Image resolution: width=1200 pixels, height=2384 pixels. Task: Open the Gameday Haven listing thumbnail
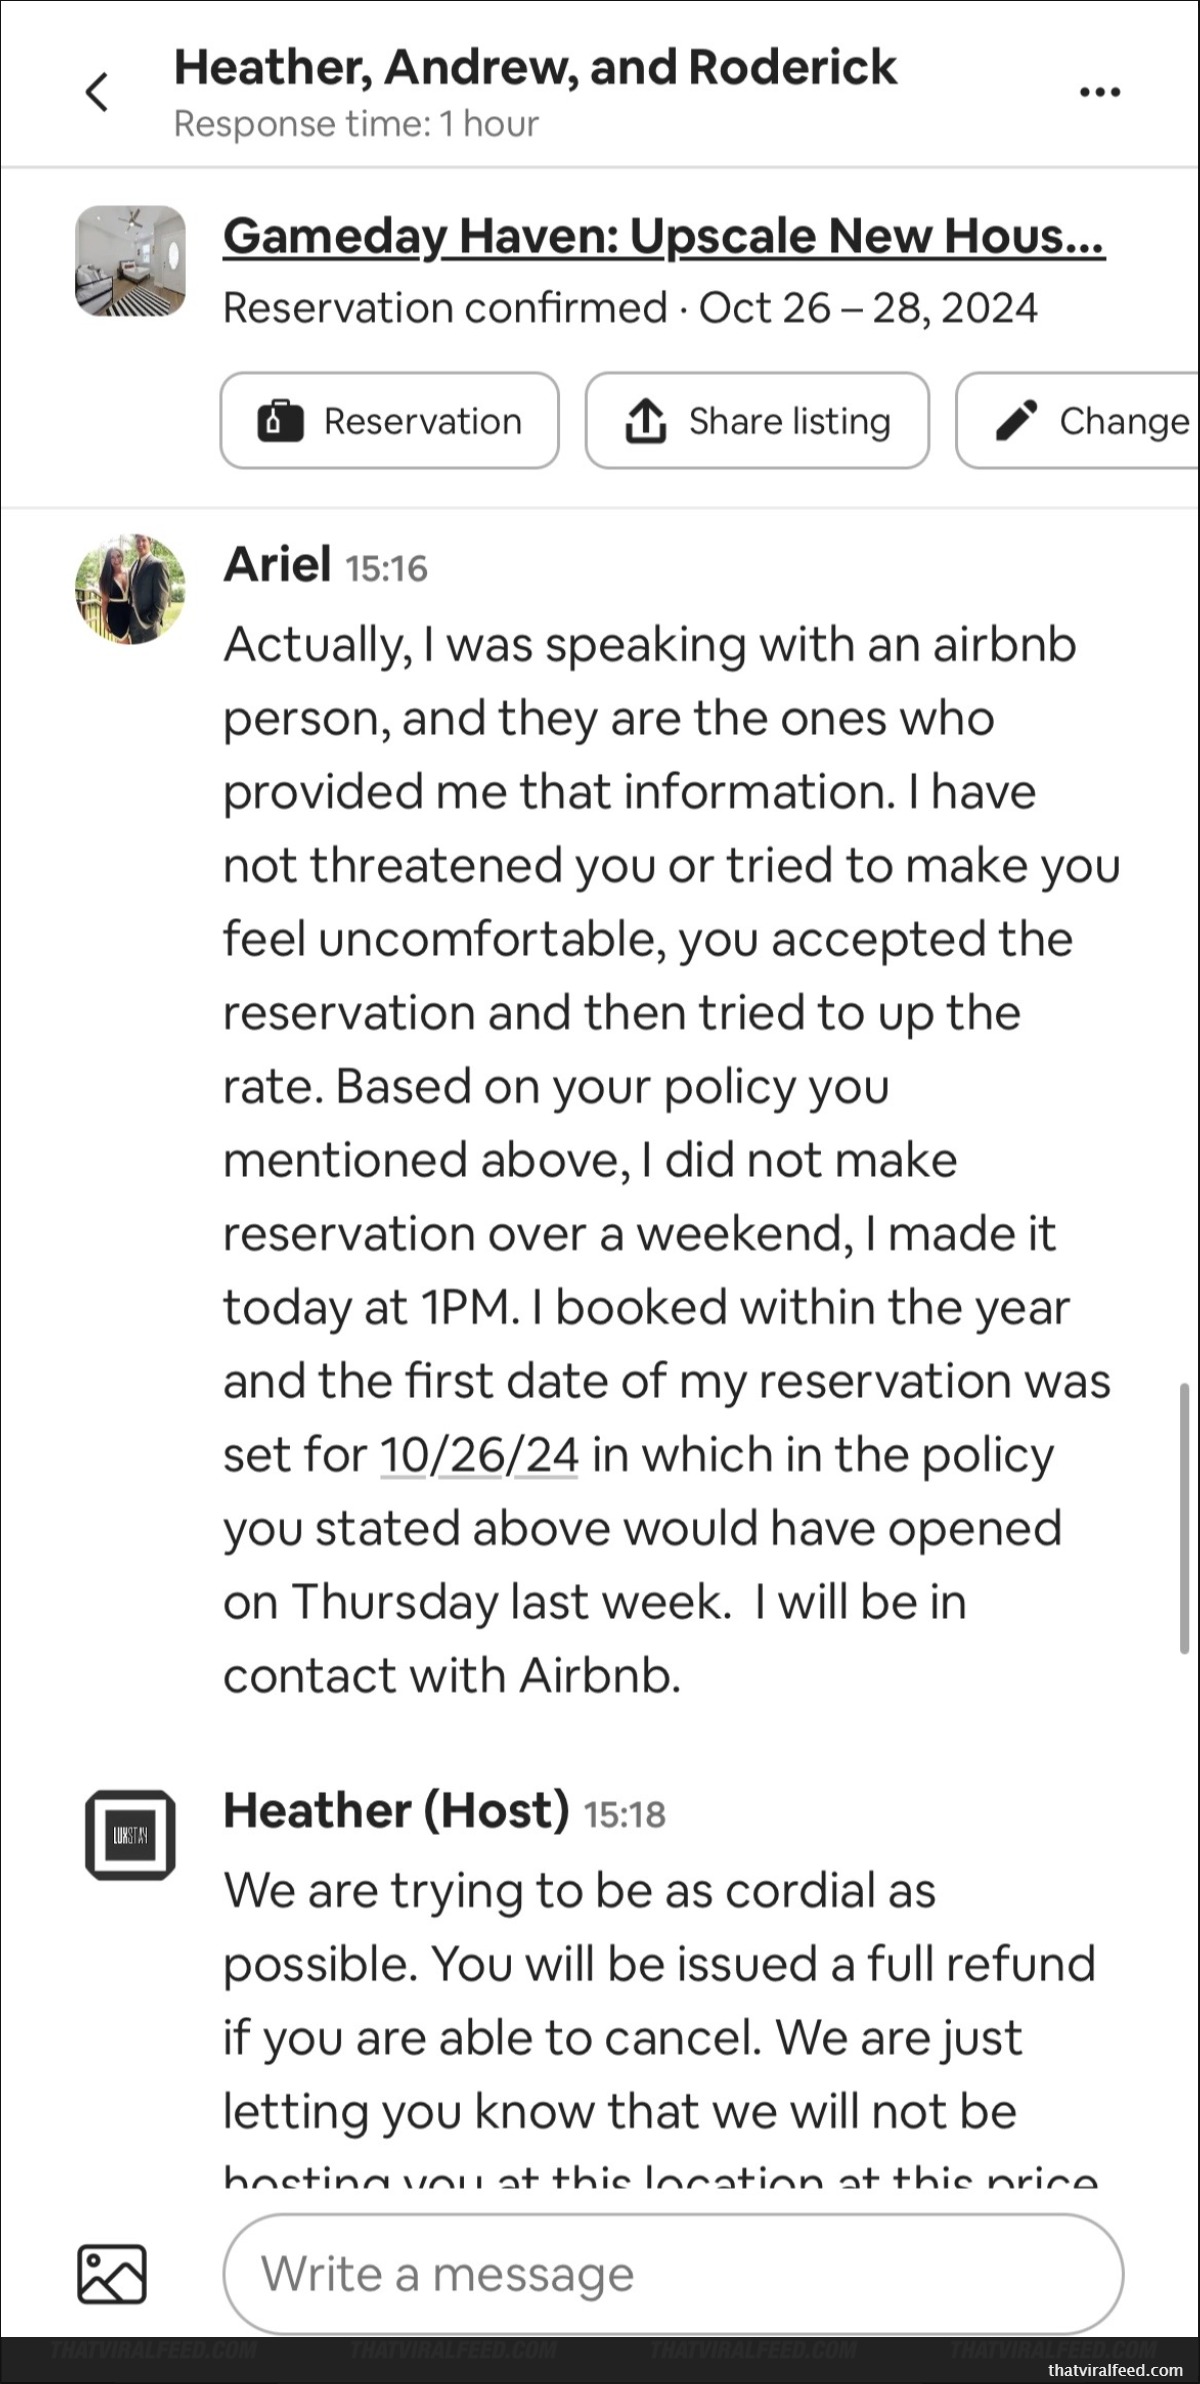(130, 261)
